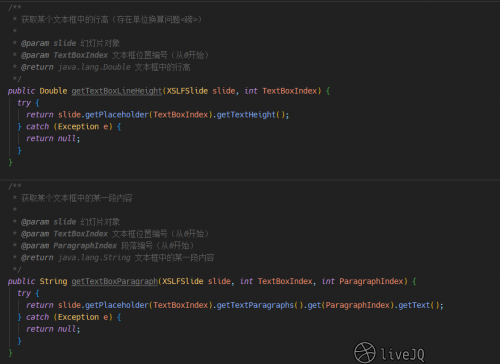500x364 pixels.
Task: Click the getTextBoxParagraph method name
Action: (115, 281)
